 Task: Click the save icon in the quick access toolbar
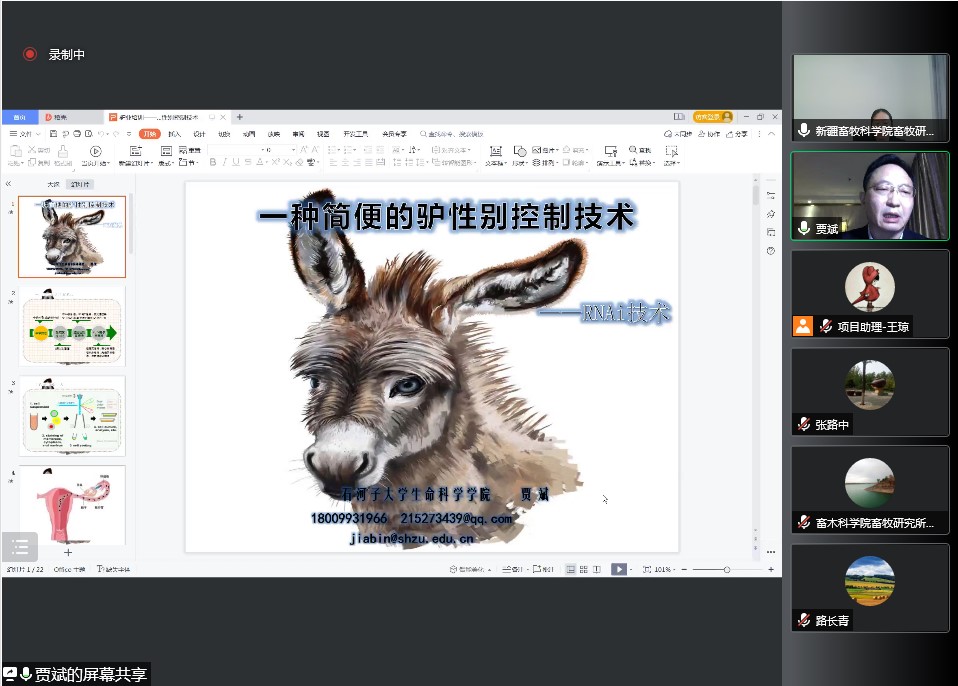[x=53, y=134]
